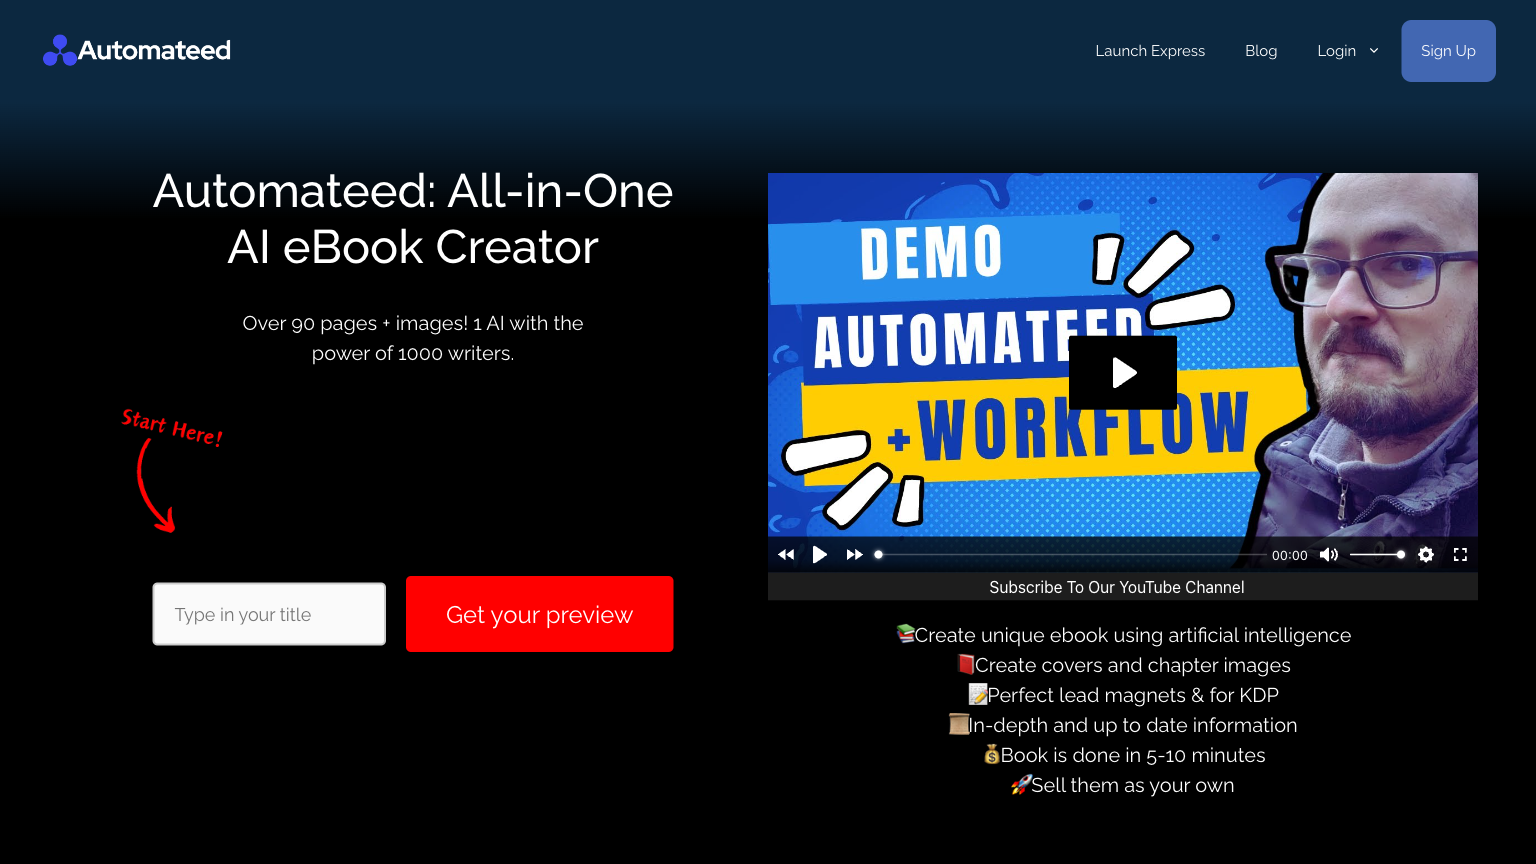Open the video settings gear
The image size is (1536, 864).
[1425, 554]
